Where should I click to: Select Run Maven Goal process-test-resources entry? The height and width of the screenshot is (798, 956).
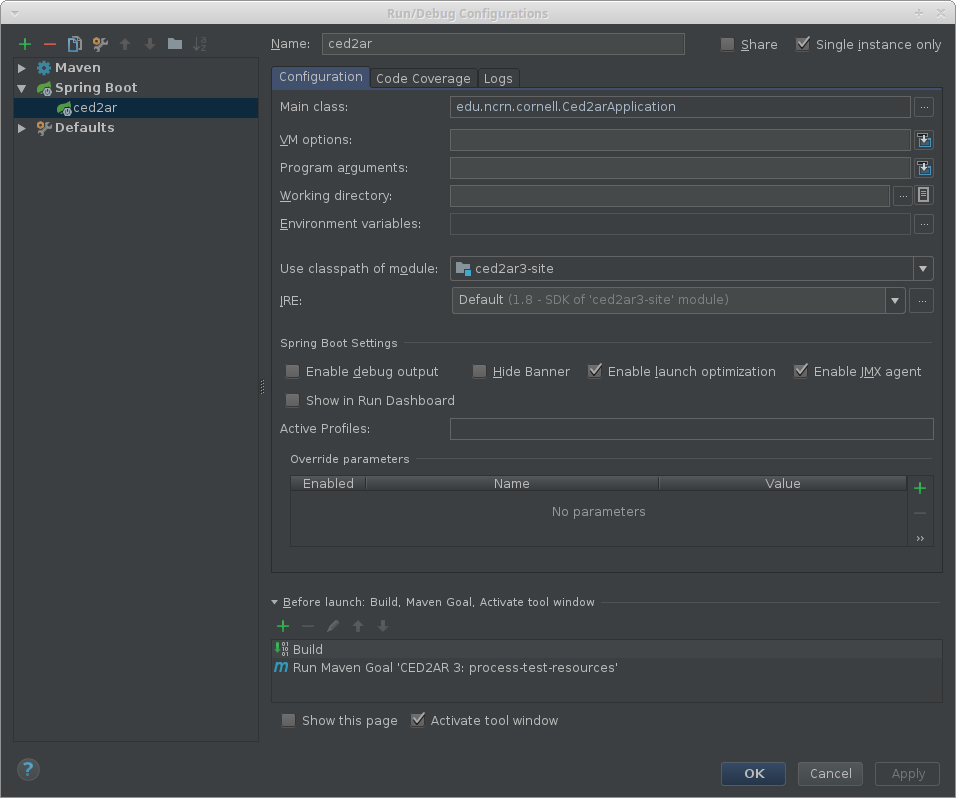[607, 668]
